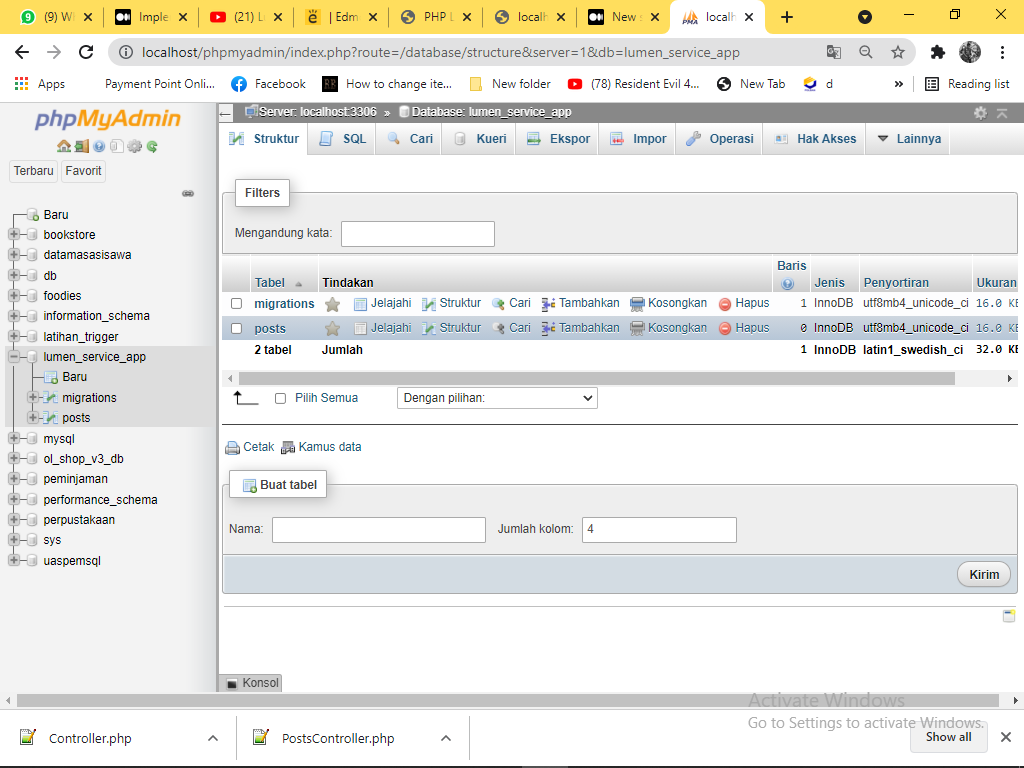The image size is (1024, 768).
Task: Open the Konsol panel at the bottom
Action: 251,682
